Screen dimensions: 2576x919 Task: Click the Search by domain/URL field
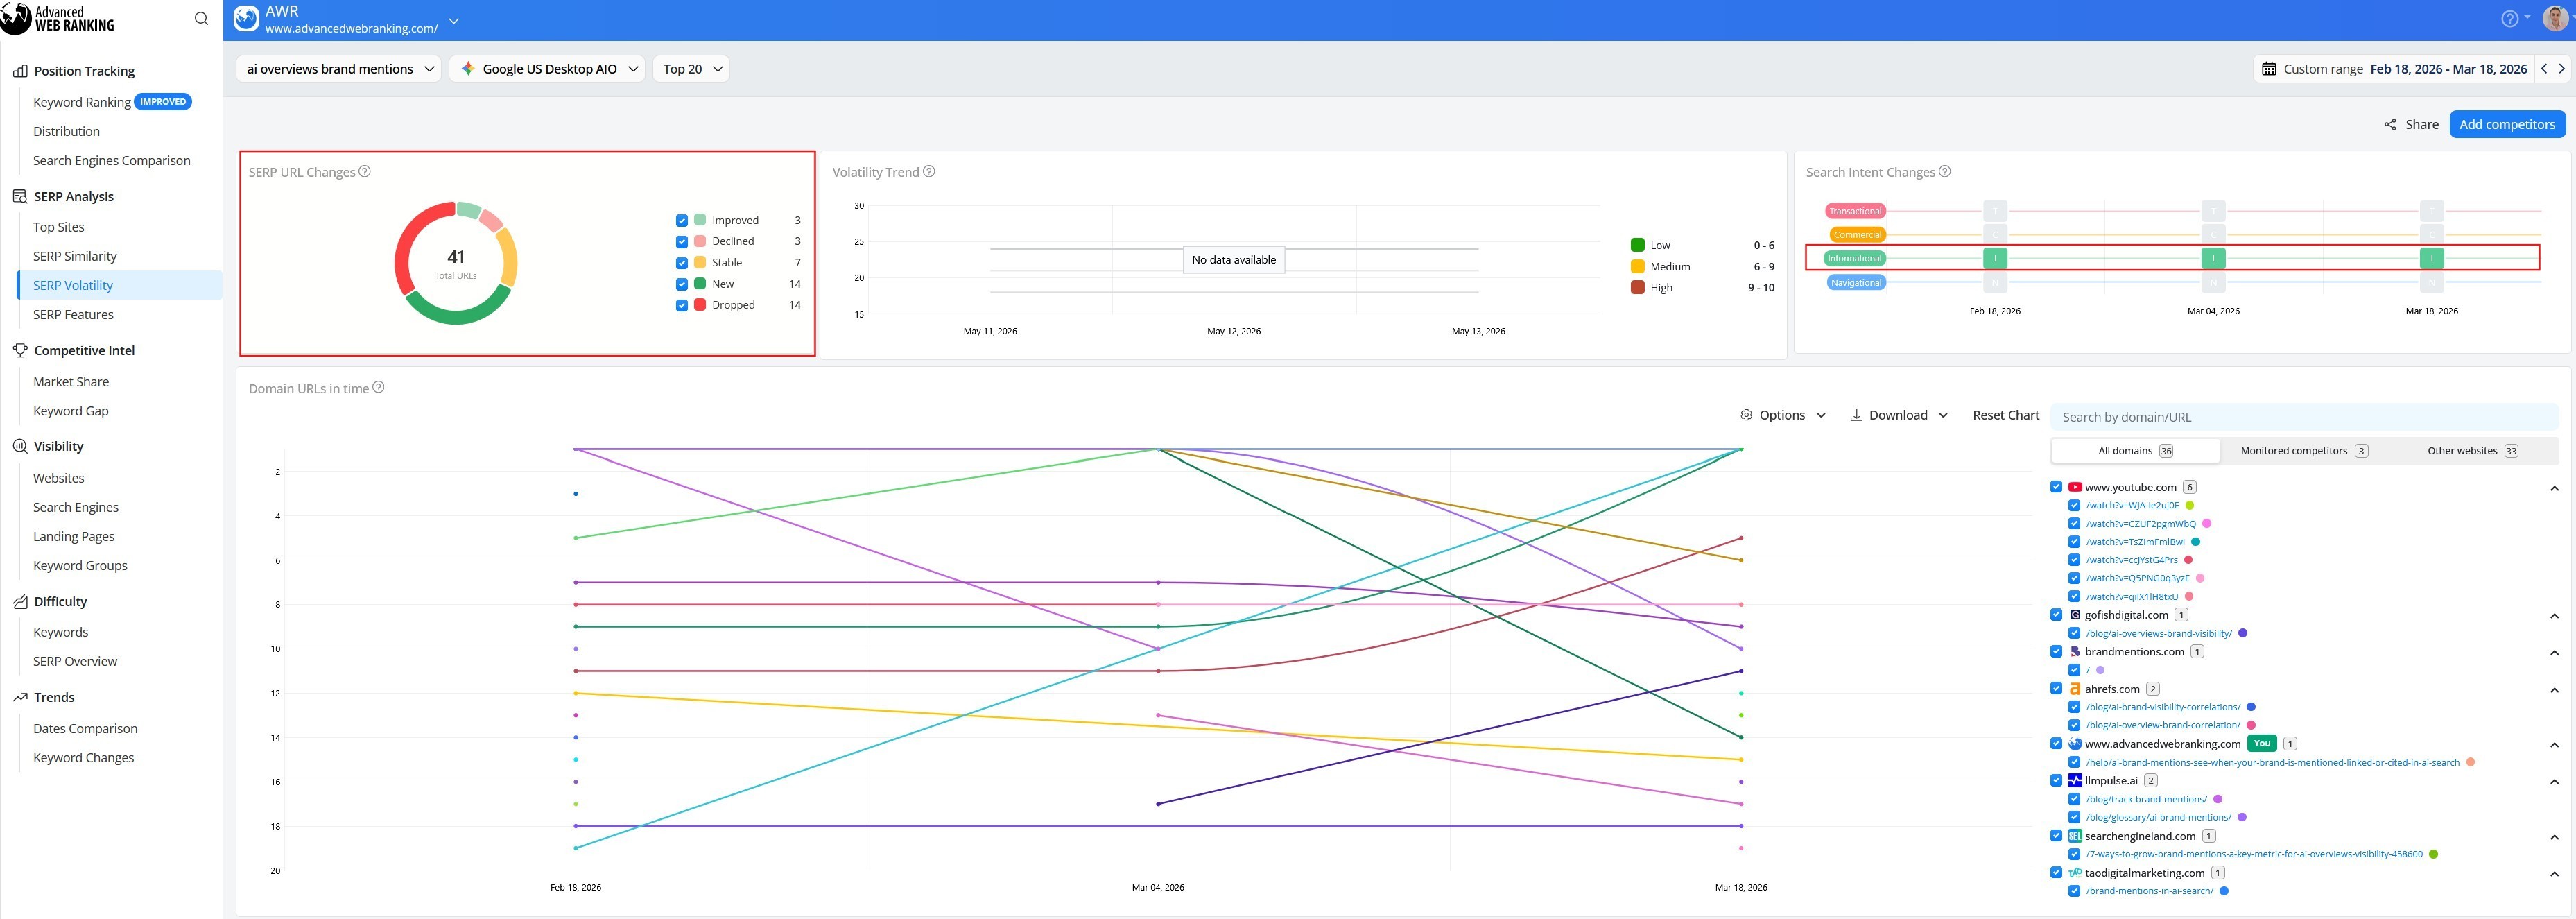coord(2304,417)
